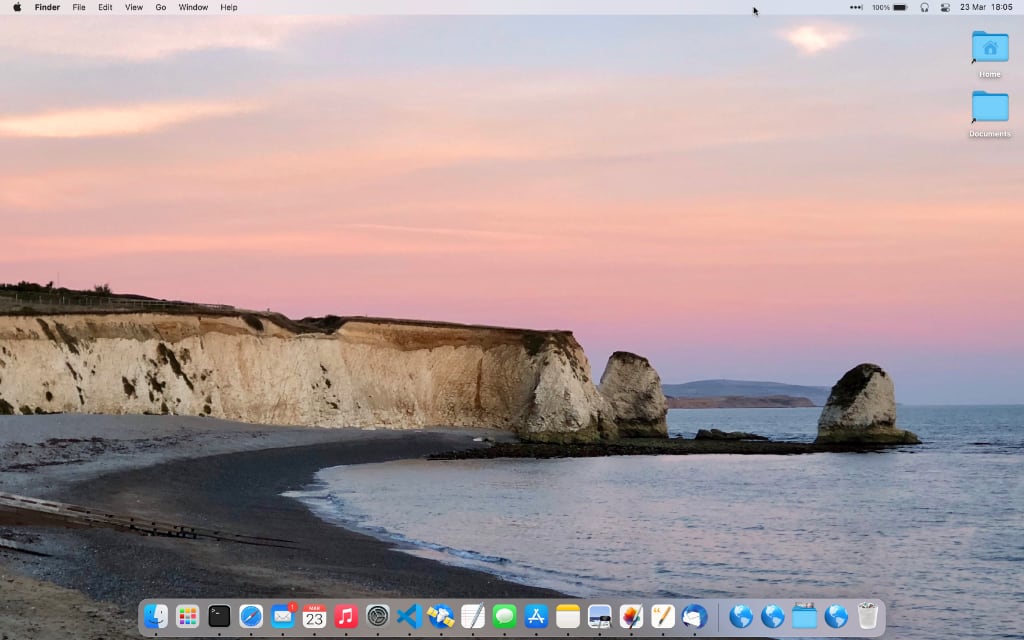
Task: Open Finder from the dock
Action: point(156,617)
